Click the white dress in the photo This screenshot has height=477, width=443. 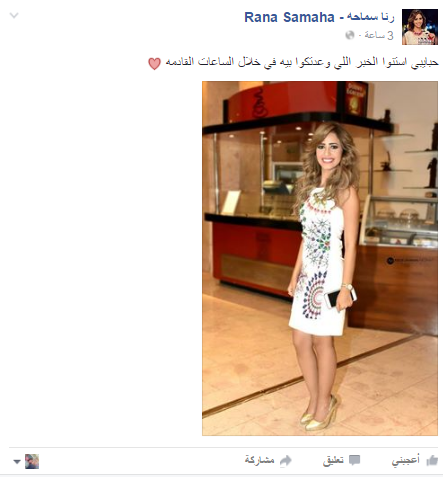pyautogui.click(x=318, y=263)
